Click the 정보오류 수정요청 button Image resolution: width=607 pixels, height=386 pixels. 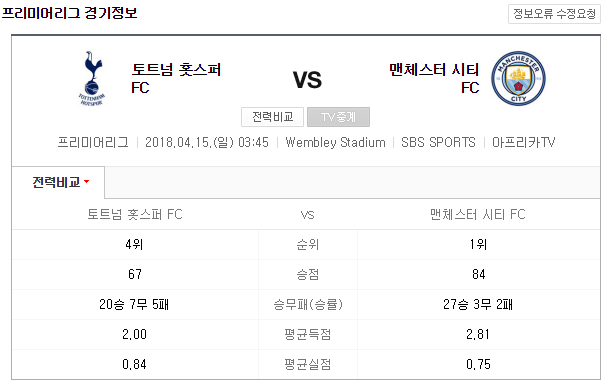tap(554, 14)
